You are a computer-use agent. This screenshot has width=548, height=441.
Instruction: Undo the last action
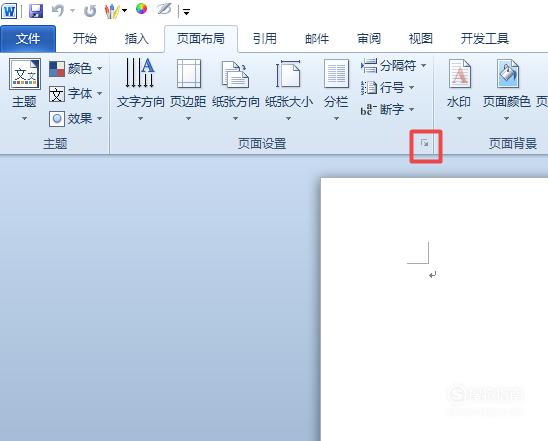point(58,11)
